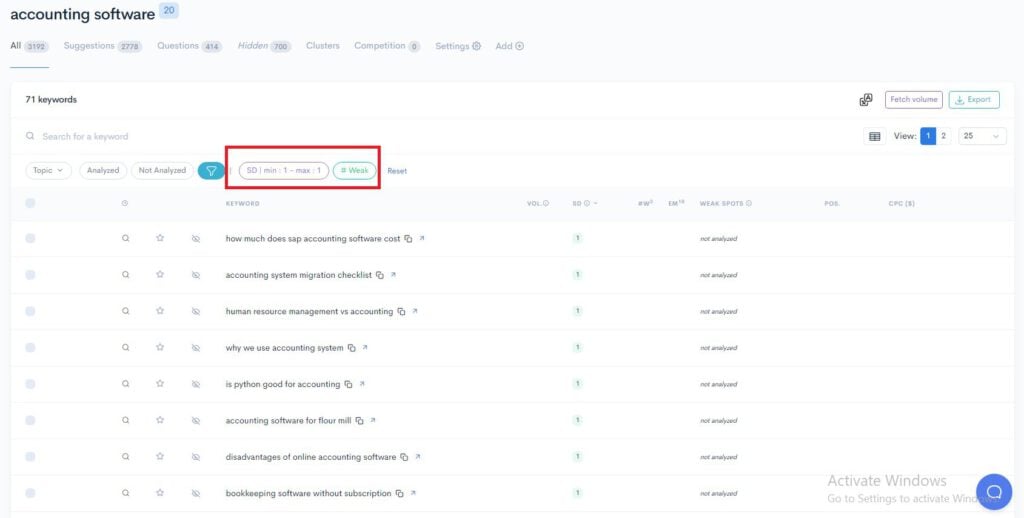Viewport: 1024px width, 518px height.
Task: Open the chat support bubble
Action: [993, 491]
